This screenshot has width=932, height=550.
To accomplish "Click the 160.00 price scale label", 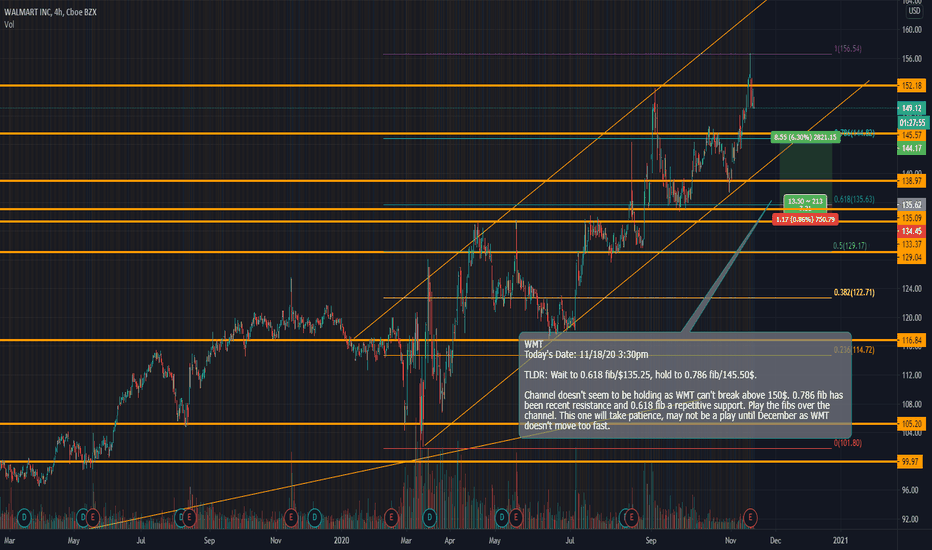I will coord(912,30).
